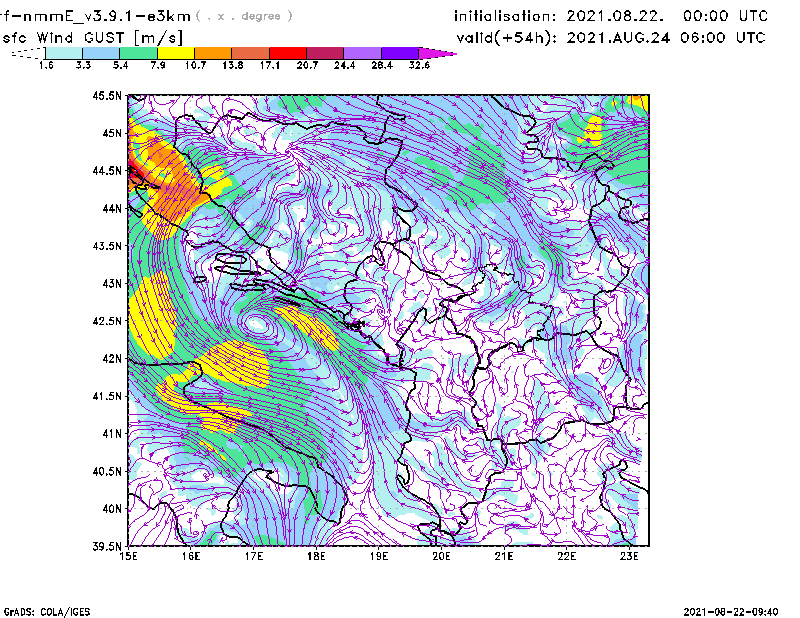Viewport: 800px width, 618px height.
Task: Click the 19E longitude axis label
Action: (x=380, y=557)
